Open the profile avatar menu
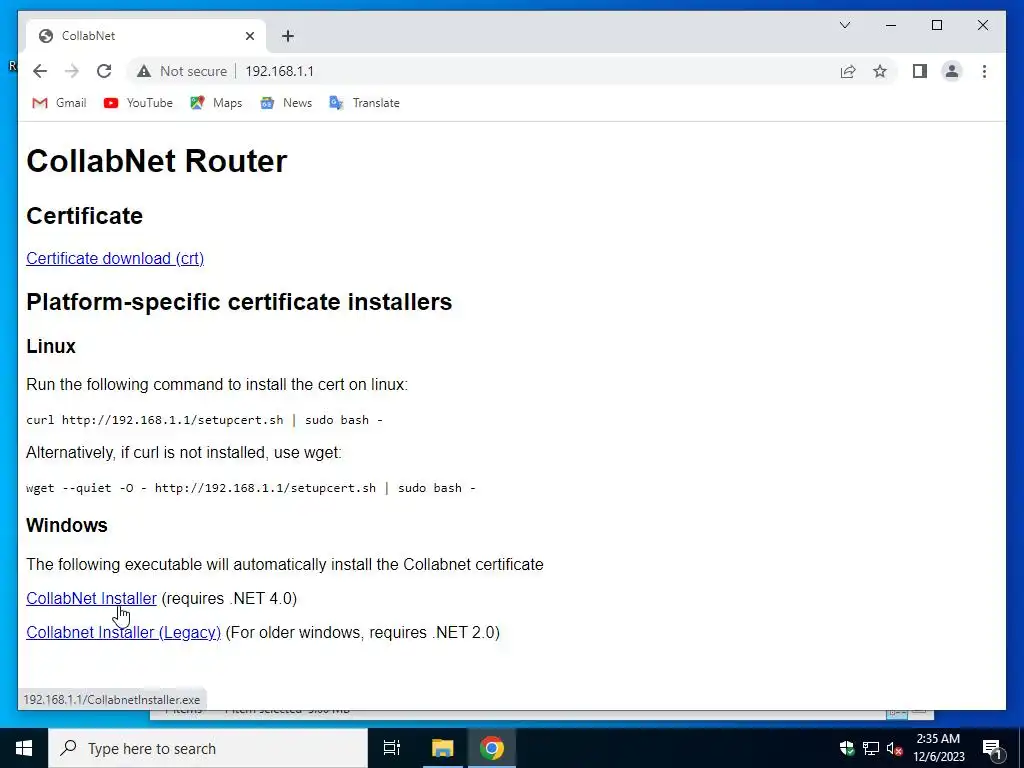1024x768 pixels. [952, 71]
